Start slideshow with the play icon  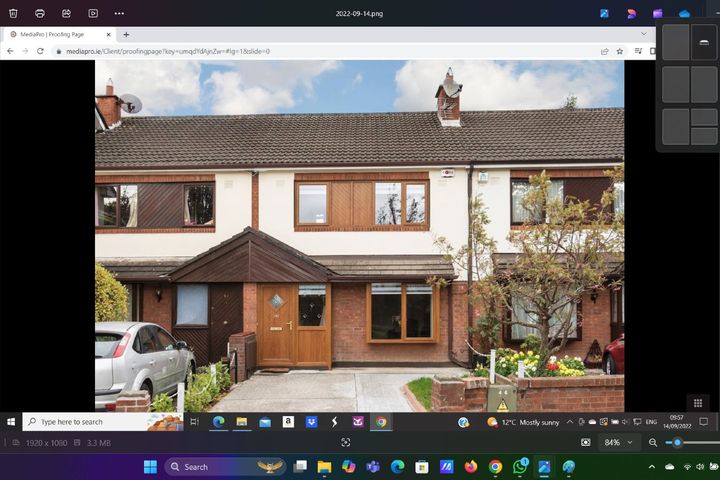tap(93, 13)
